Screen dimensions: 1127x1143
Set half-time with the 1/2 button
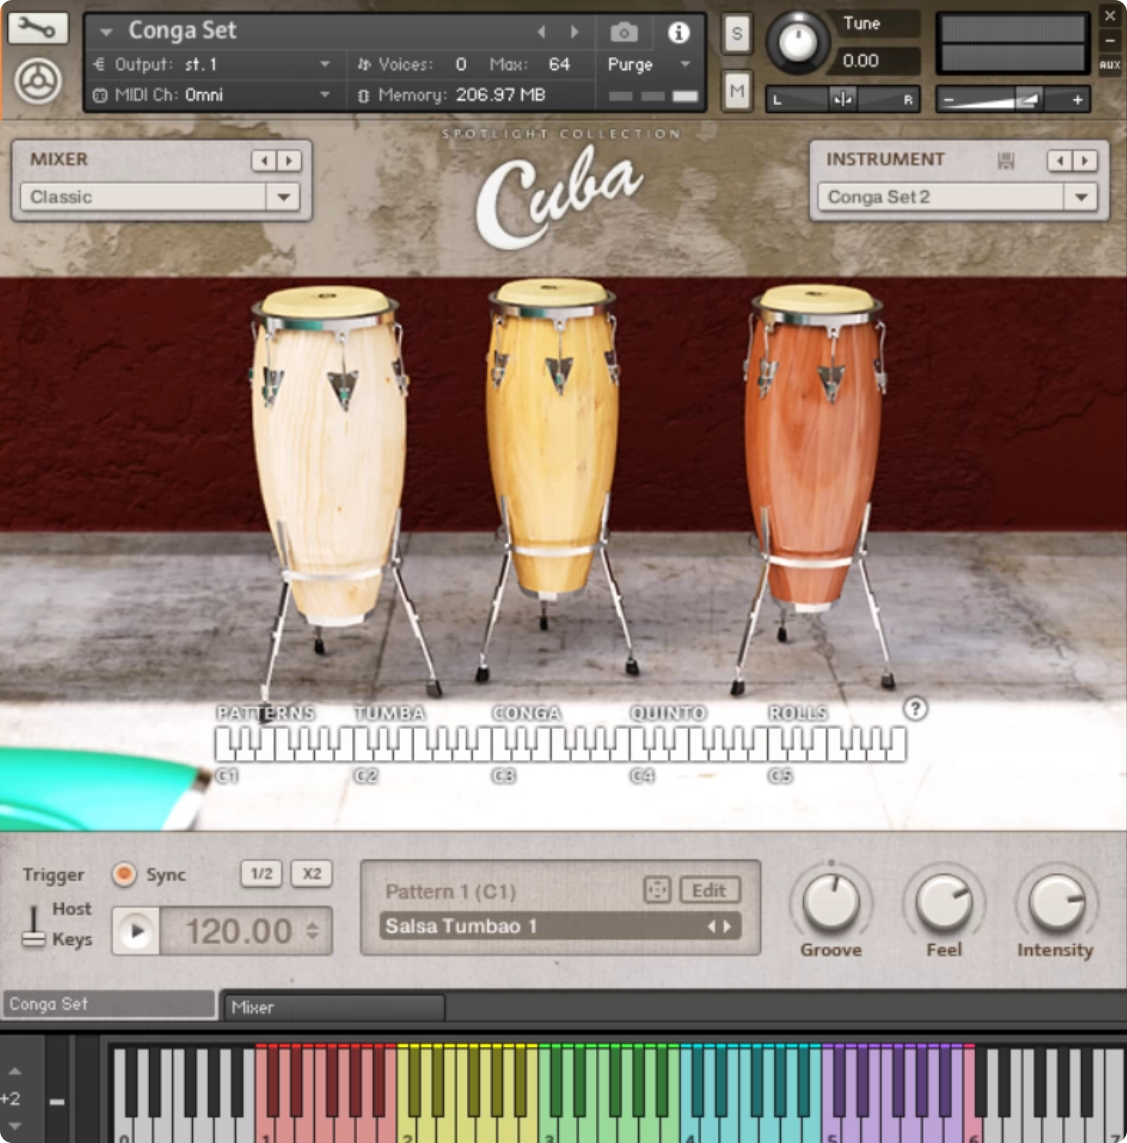[262, 873]
